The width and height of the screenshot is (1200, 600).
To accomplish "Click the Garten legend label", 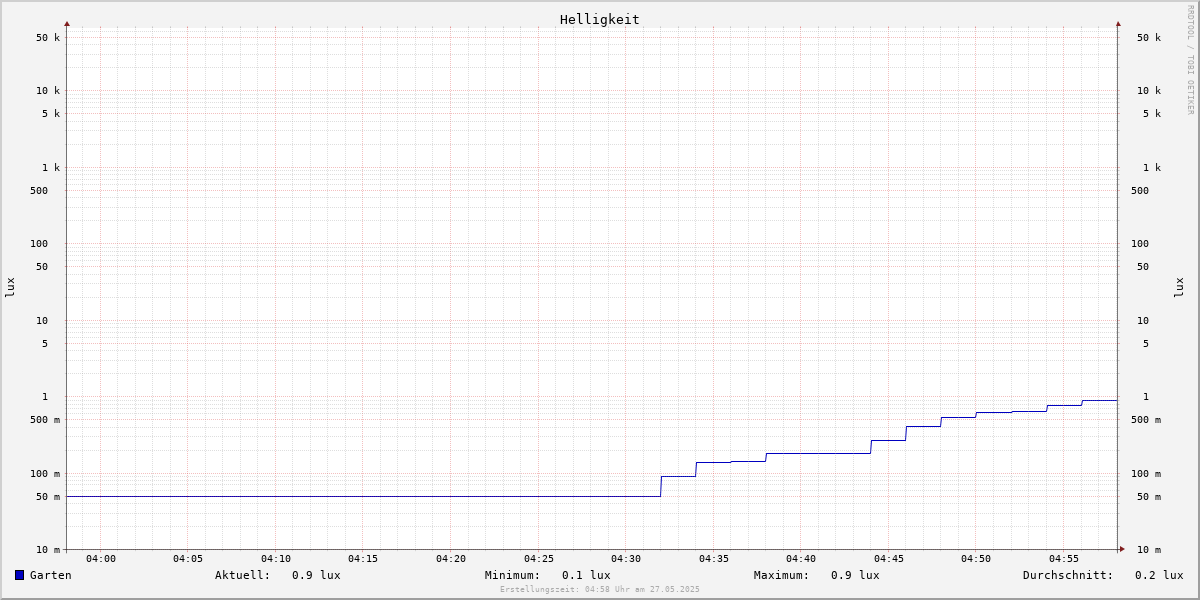I will click(50, 575).
